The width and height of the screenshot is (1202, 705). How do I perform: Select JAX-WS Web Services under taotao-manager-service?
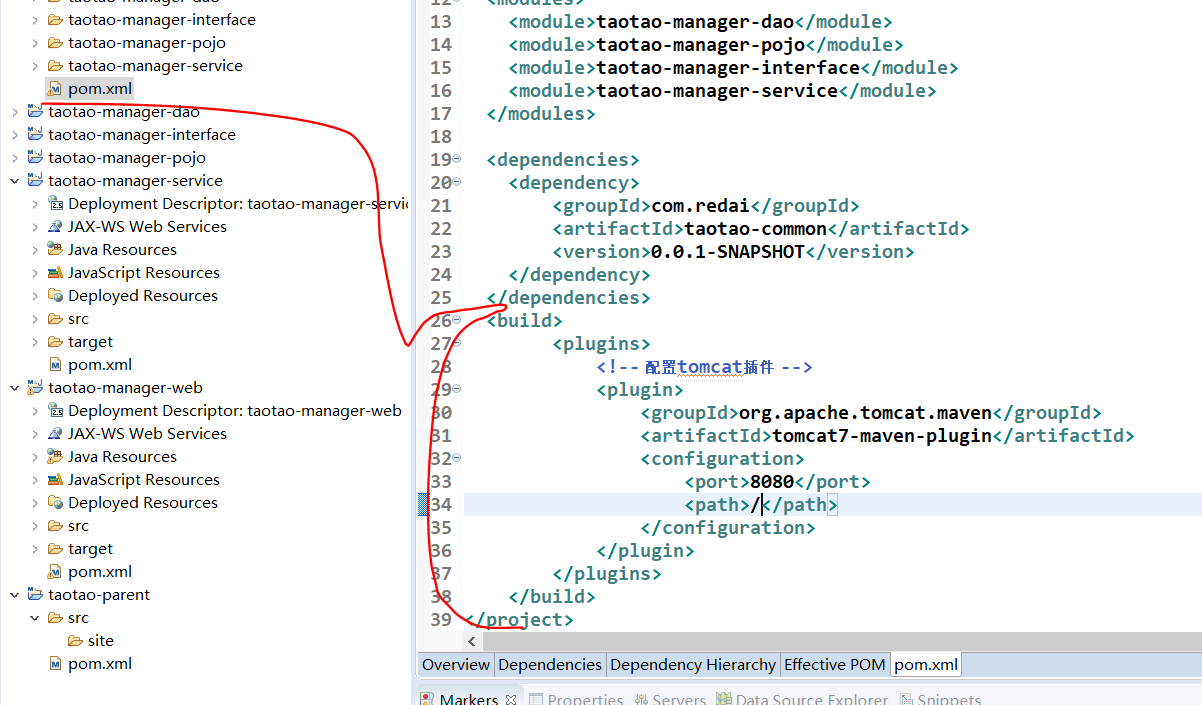[147, 227]
